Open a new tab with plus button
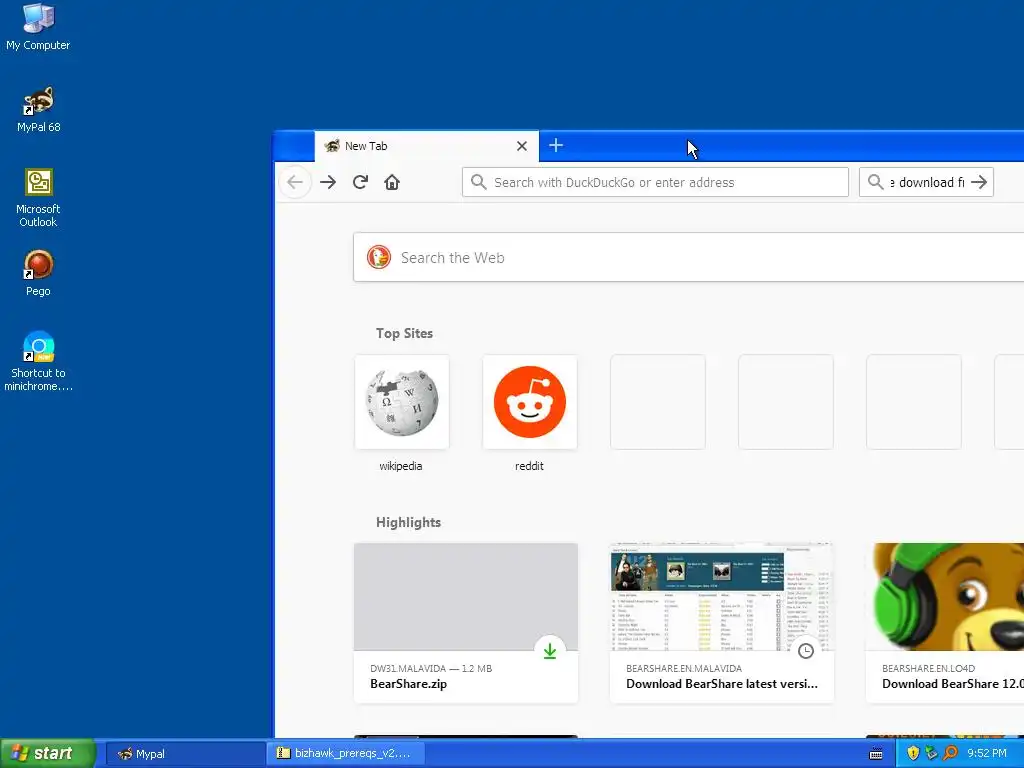Viewport: 1024px width, 768px height. (556, 145)
